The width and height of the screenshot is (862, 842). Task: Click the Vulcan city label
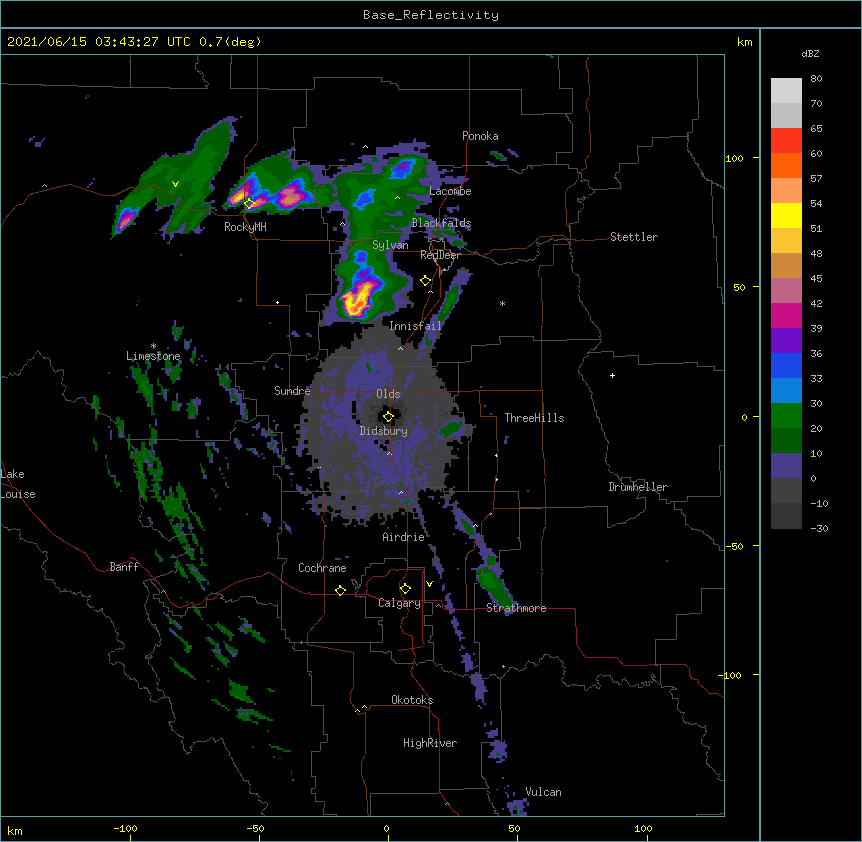pos(543,792)
